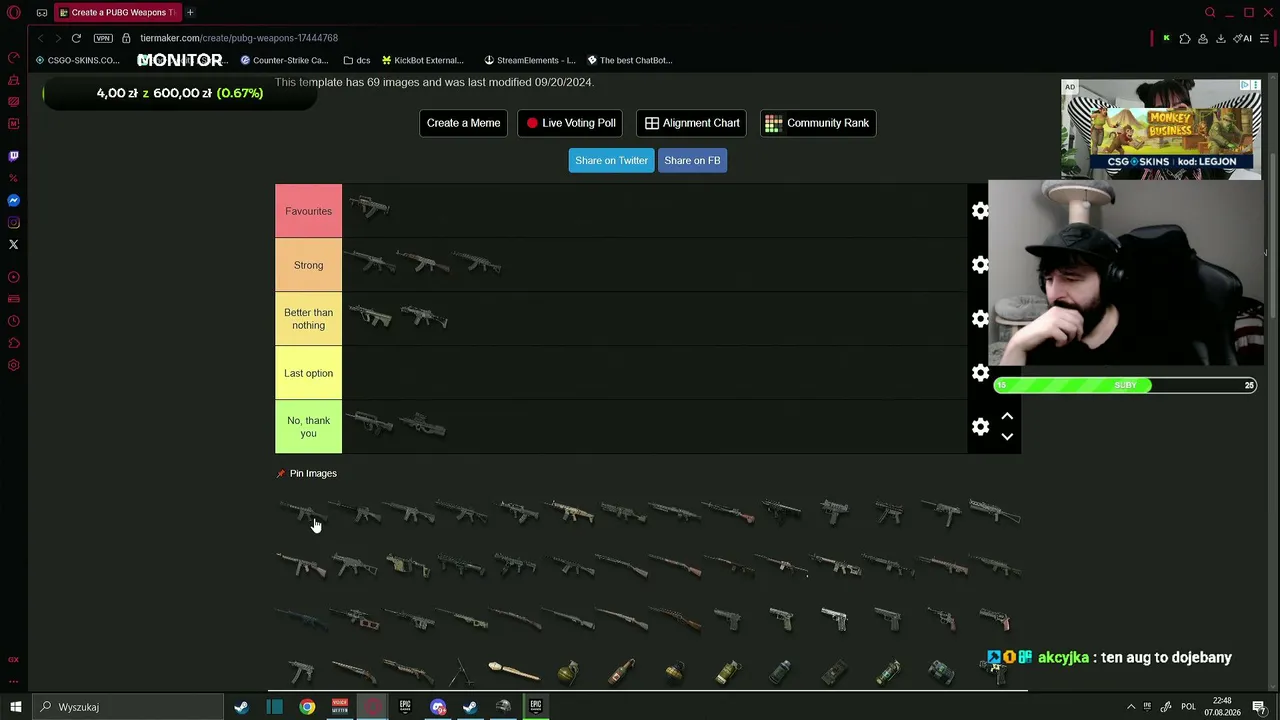Open Google Chrome from the taskbar
This screenshot has height=720, width=1280.
[307, 707]
